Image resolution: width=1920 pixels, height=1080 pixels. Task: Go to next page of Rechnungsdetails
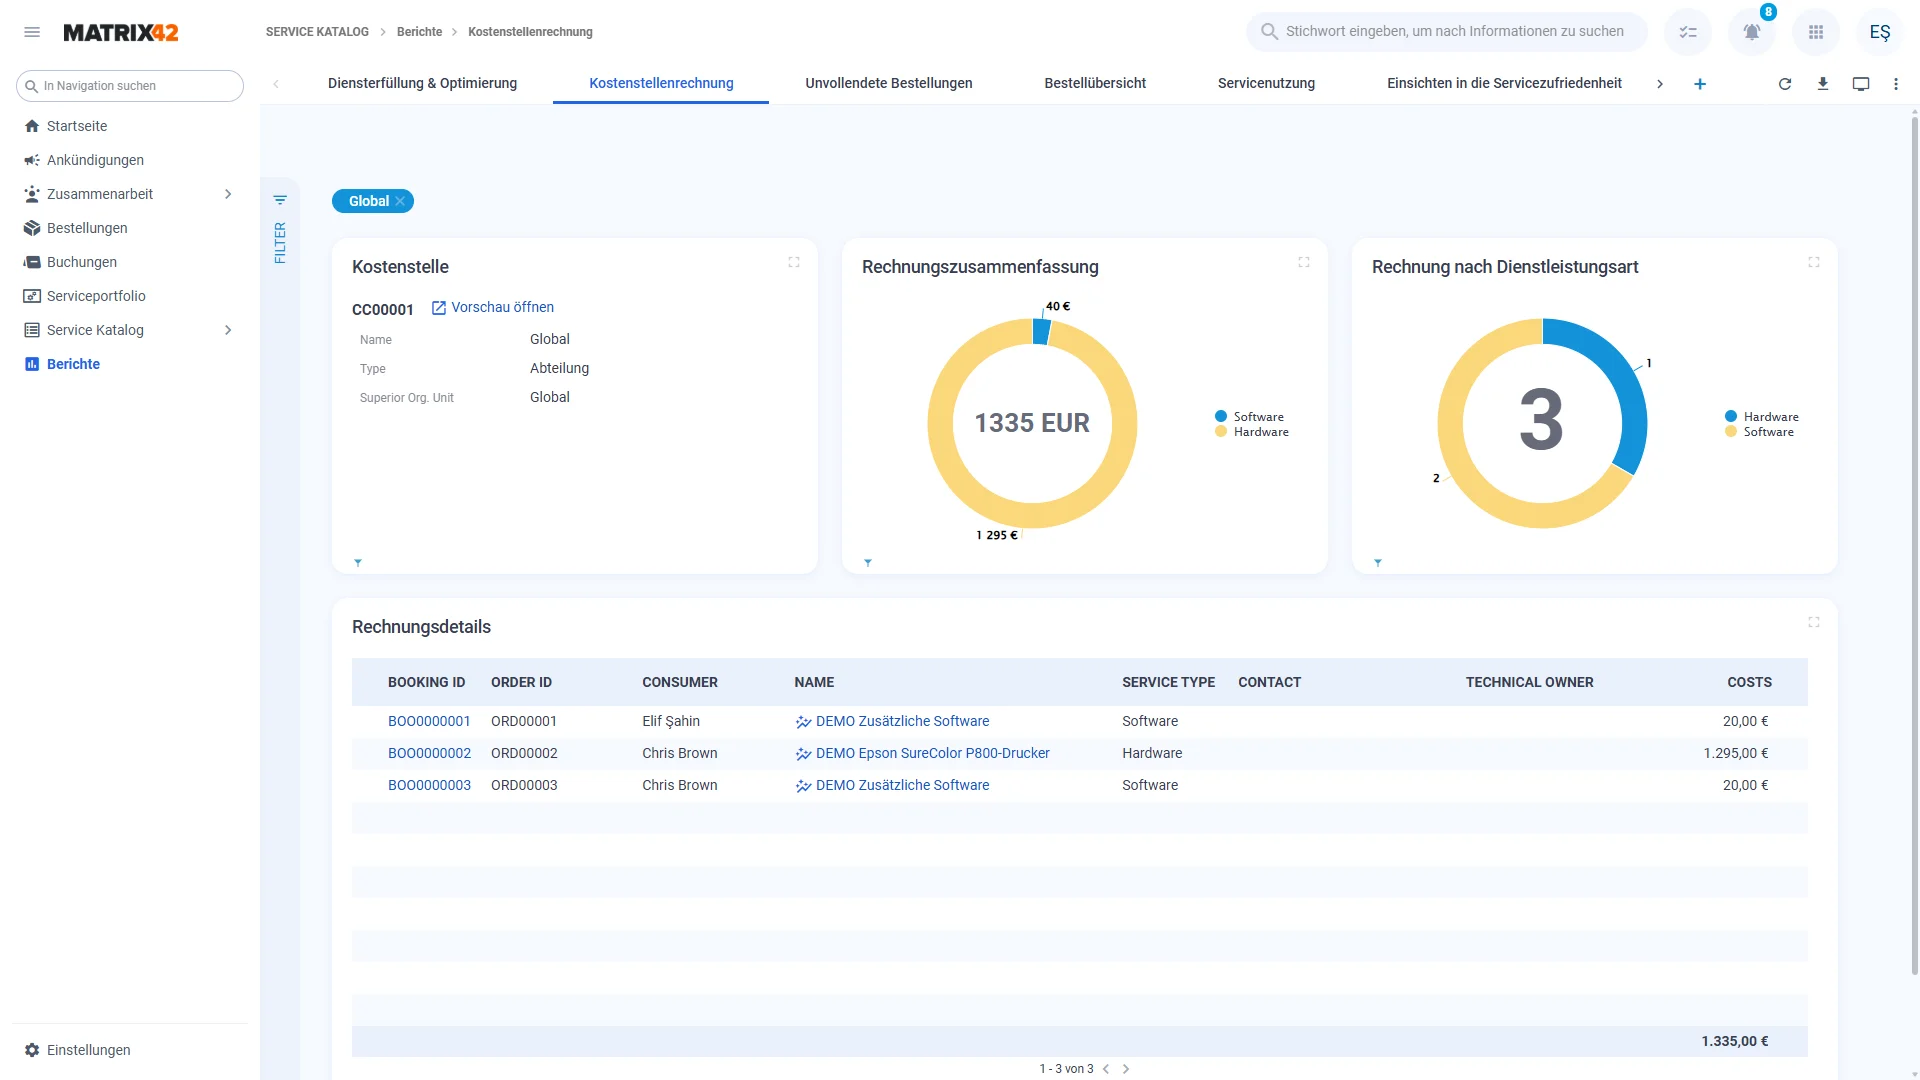(x=1126, y=1069)
